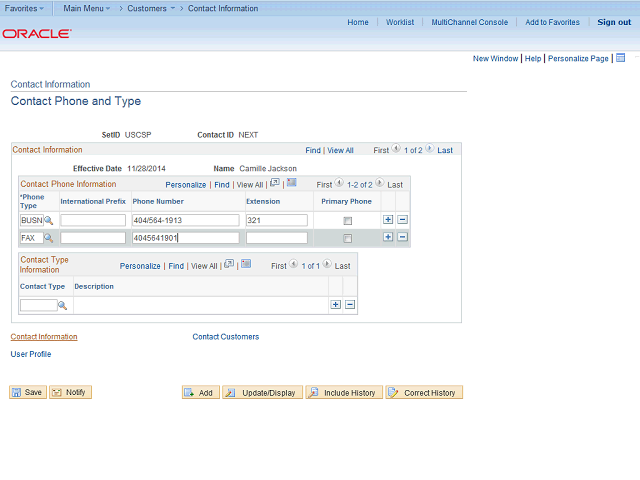
Task: Add row after BUSN phone row
Action: [388, 220]
